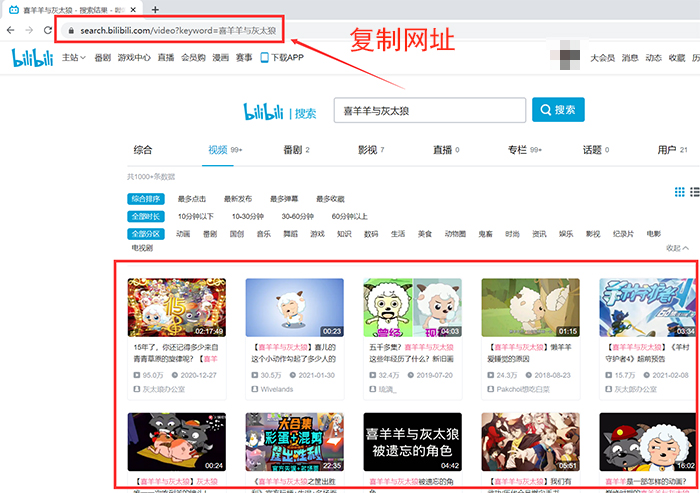Filter duration 30-60分钟
The image size is (700, 493).
point(297,217)
